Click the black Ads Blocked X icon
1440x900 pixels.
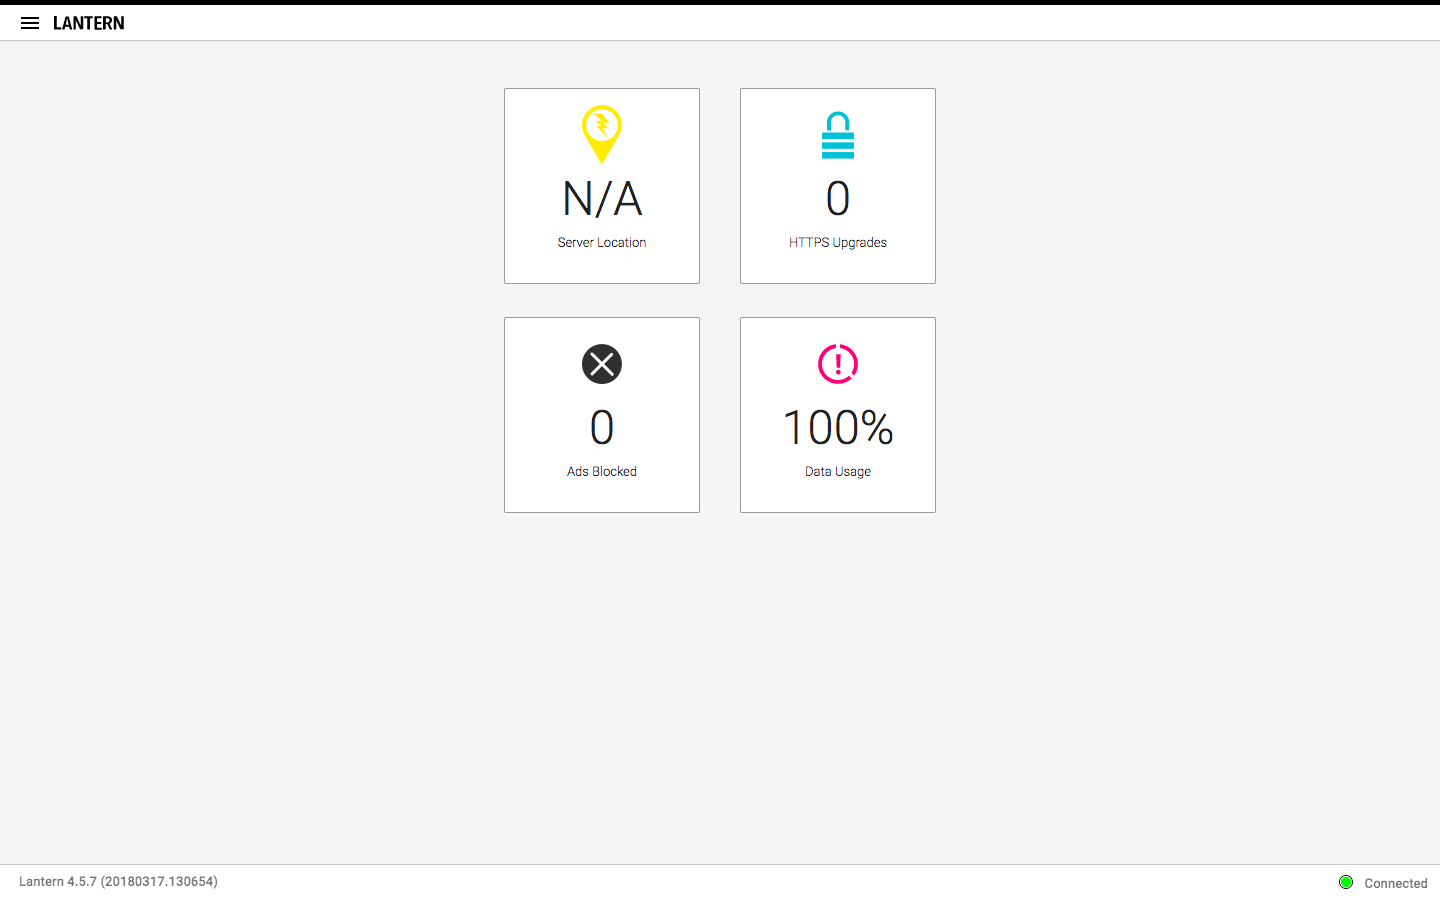pos(602,364)
